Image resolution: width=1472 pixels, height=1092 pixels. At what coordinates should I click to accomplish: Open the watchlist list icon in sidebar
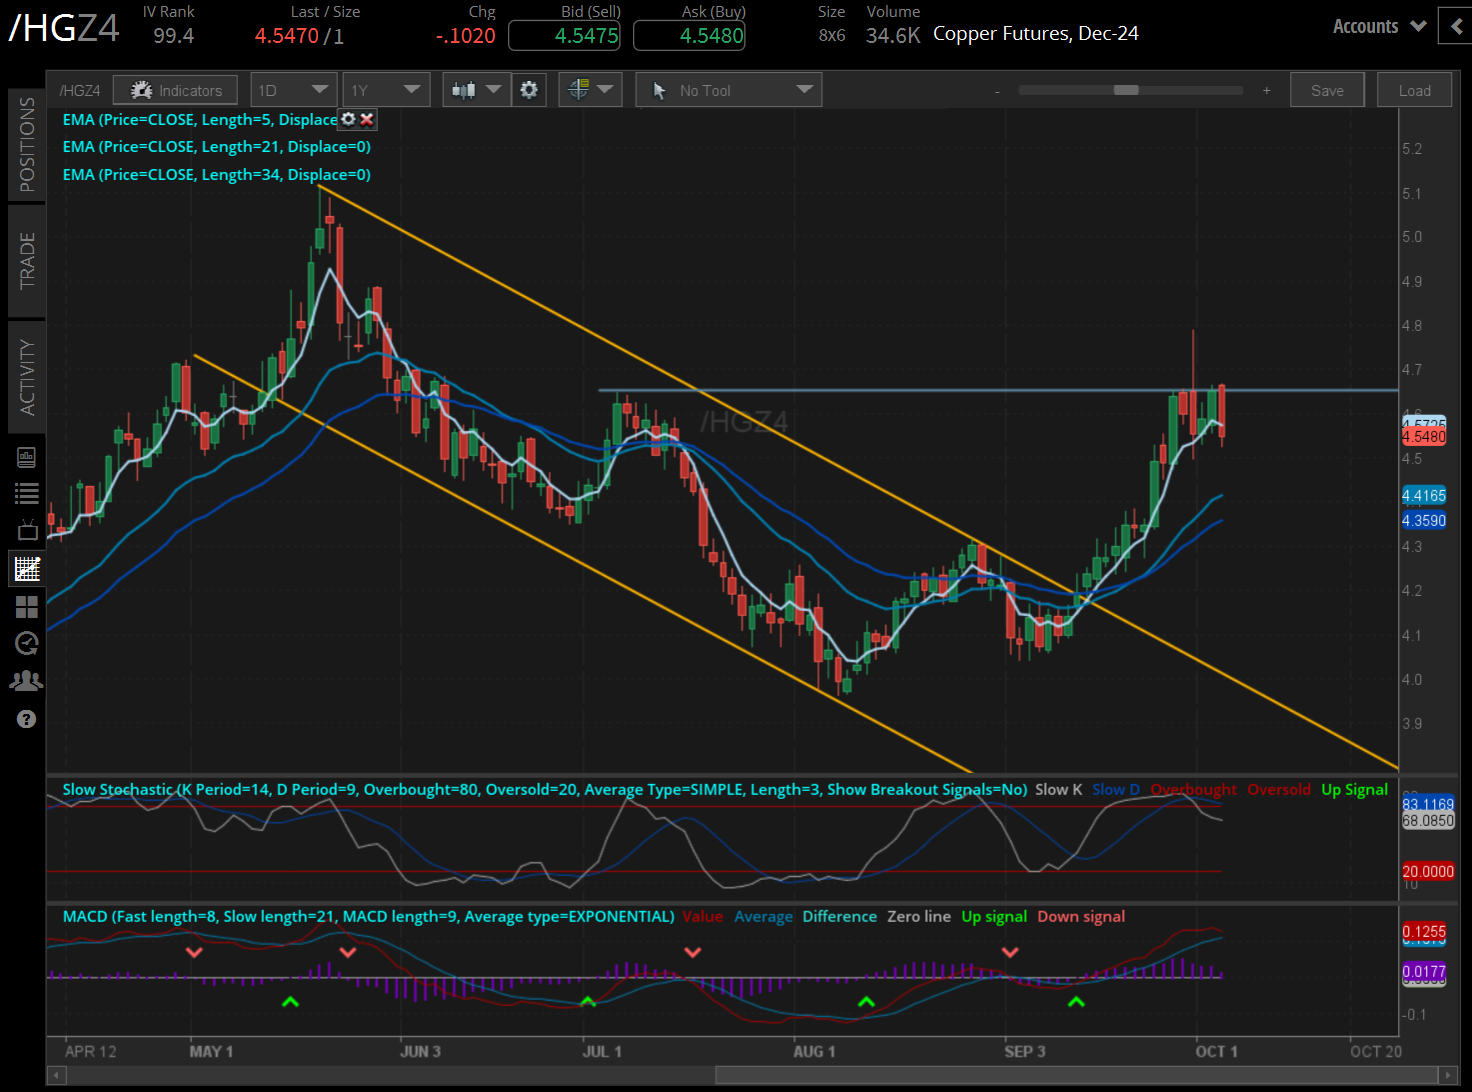[27, 493]
